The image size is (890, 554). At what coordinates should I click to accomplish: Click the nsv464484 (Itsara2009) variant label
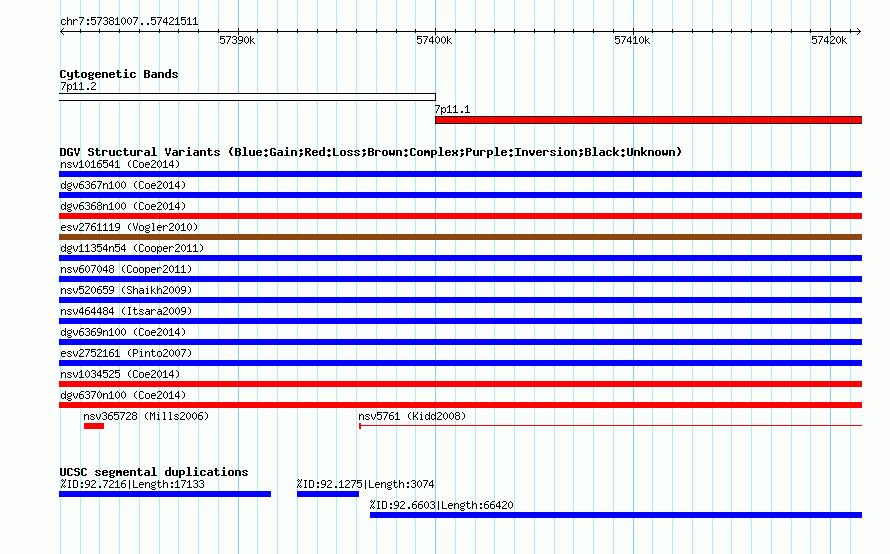point(126,311)
